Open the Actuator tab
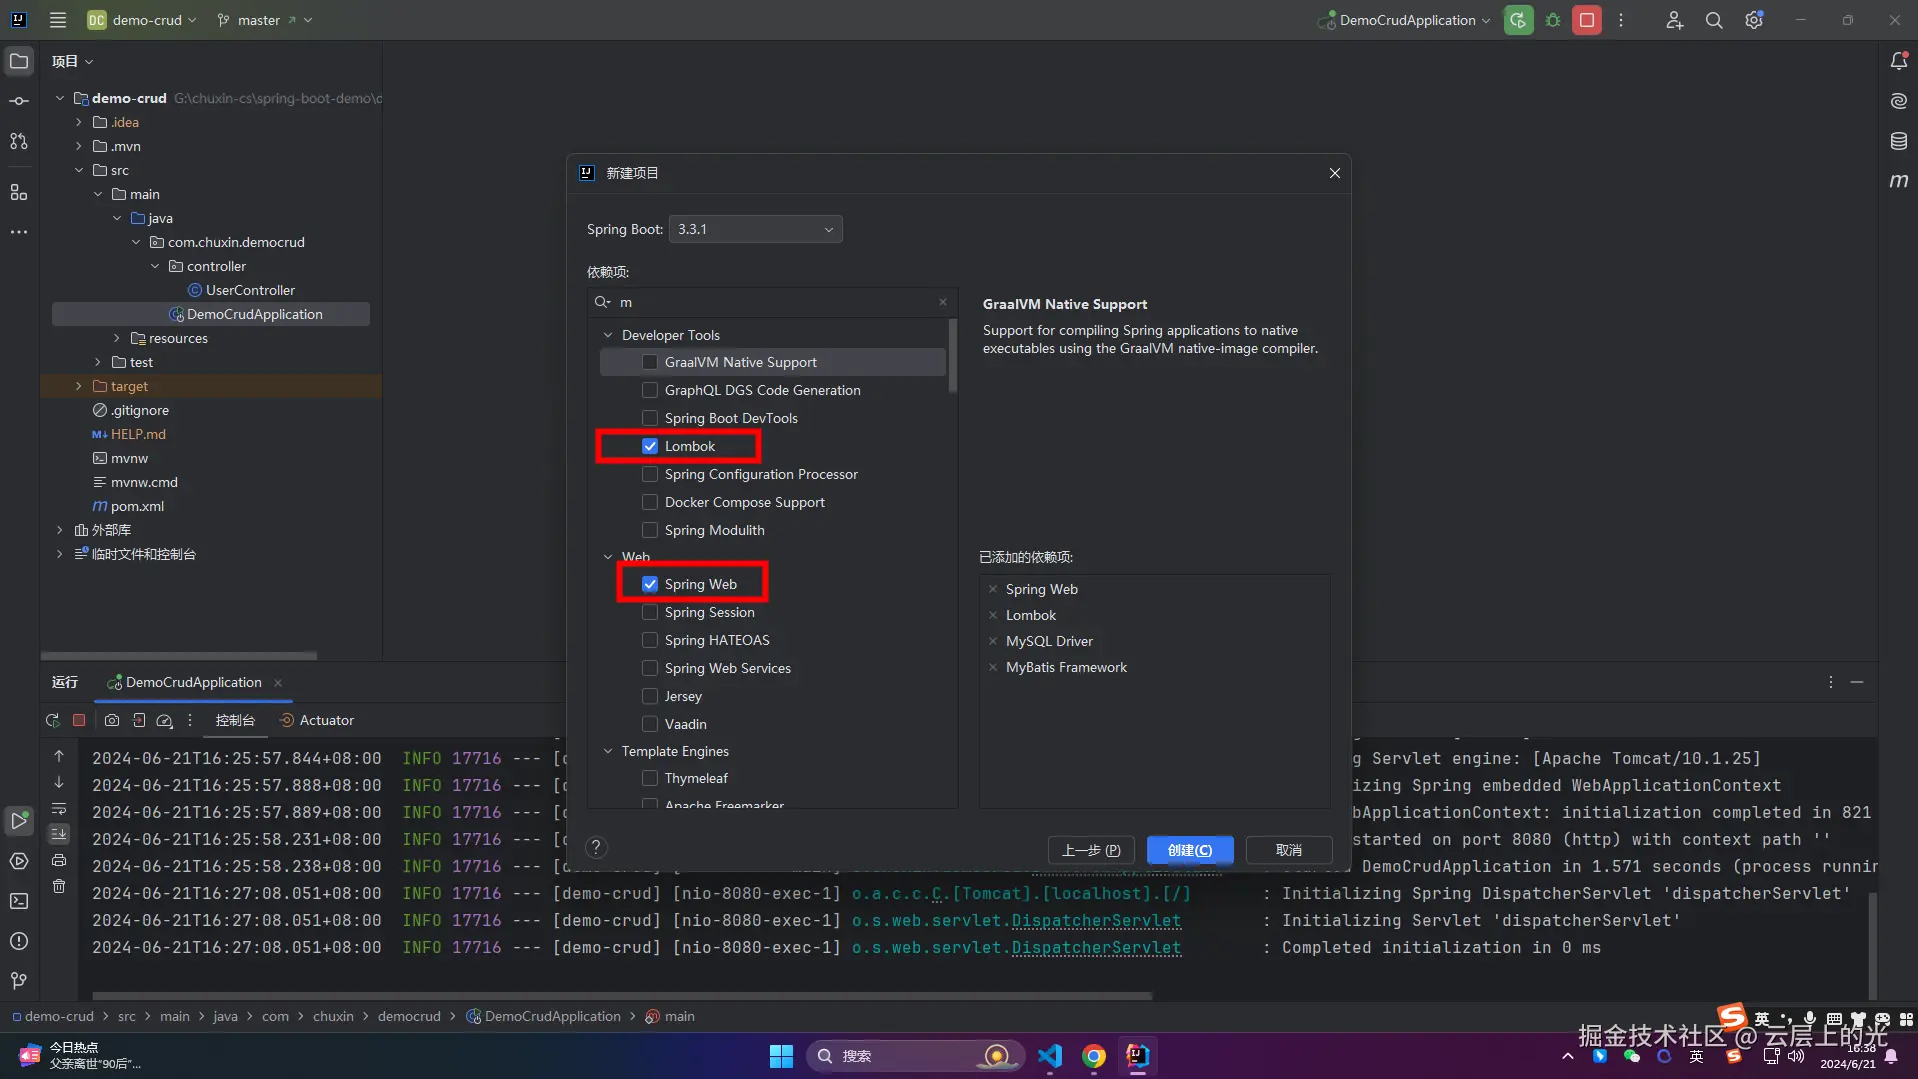Screen dimensions: 1918x1079 317,720
